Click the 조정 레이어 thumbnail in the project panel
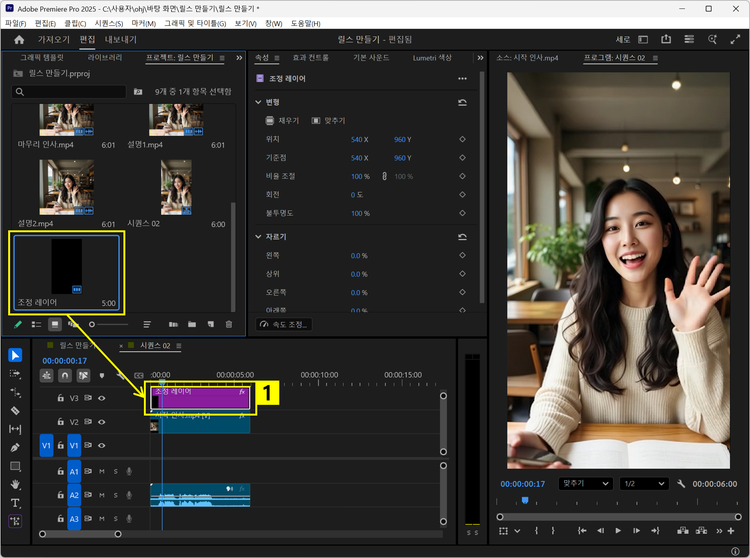Viewport: 750px width, 558px height. (x=66, y=265)
